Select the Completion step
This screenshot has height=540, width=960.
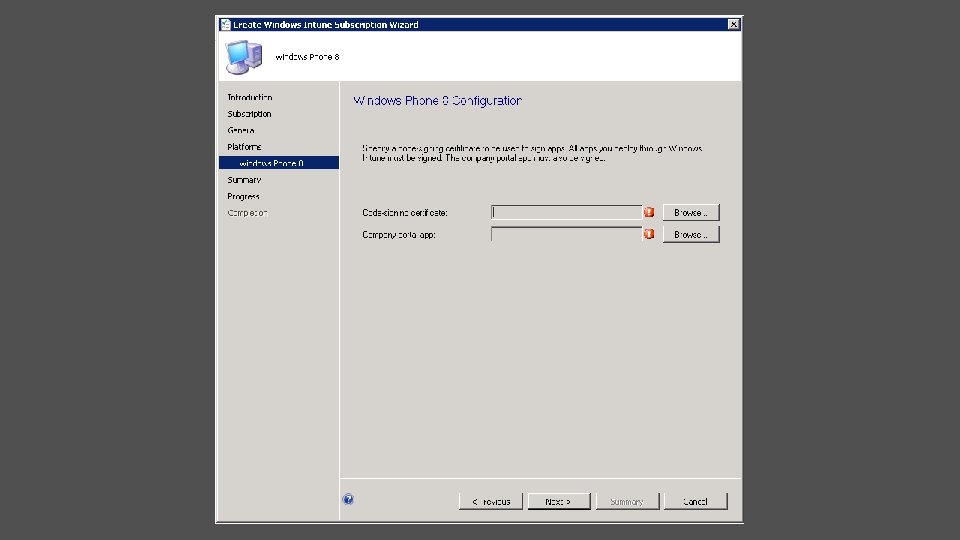tap(247, 213)
